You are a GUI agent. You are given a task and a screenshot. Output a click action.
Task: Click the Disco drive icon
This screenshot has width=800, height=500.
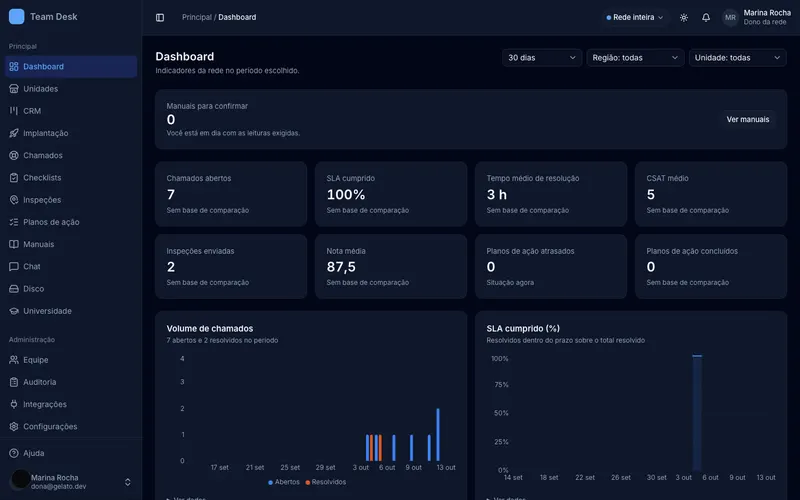pos(14,289)
